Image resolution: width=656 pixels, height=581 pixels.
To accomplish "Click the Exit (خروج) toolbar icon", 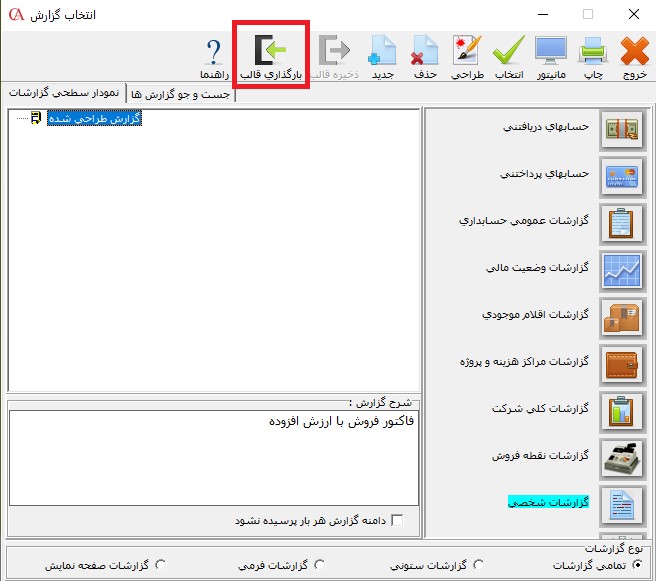I will [x=634, y=57].
